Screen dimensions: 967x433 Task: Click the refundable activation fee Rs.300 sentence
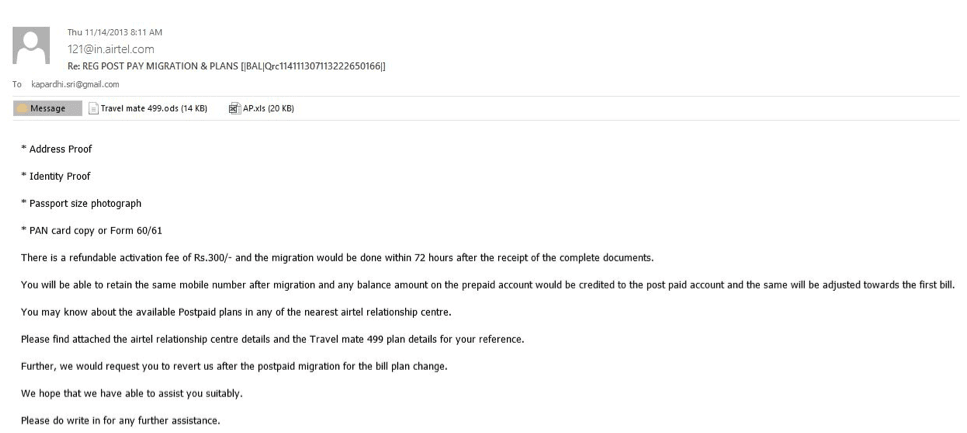click(337, 258)
